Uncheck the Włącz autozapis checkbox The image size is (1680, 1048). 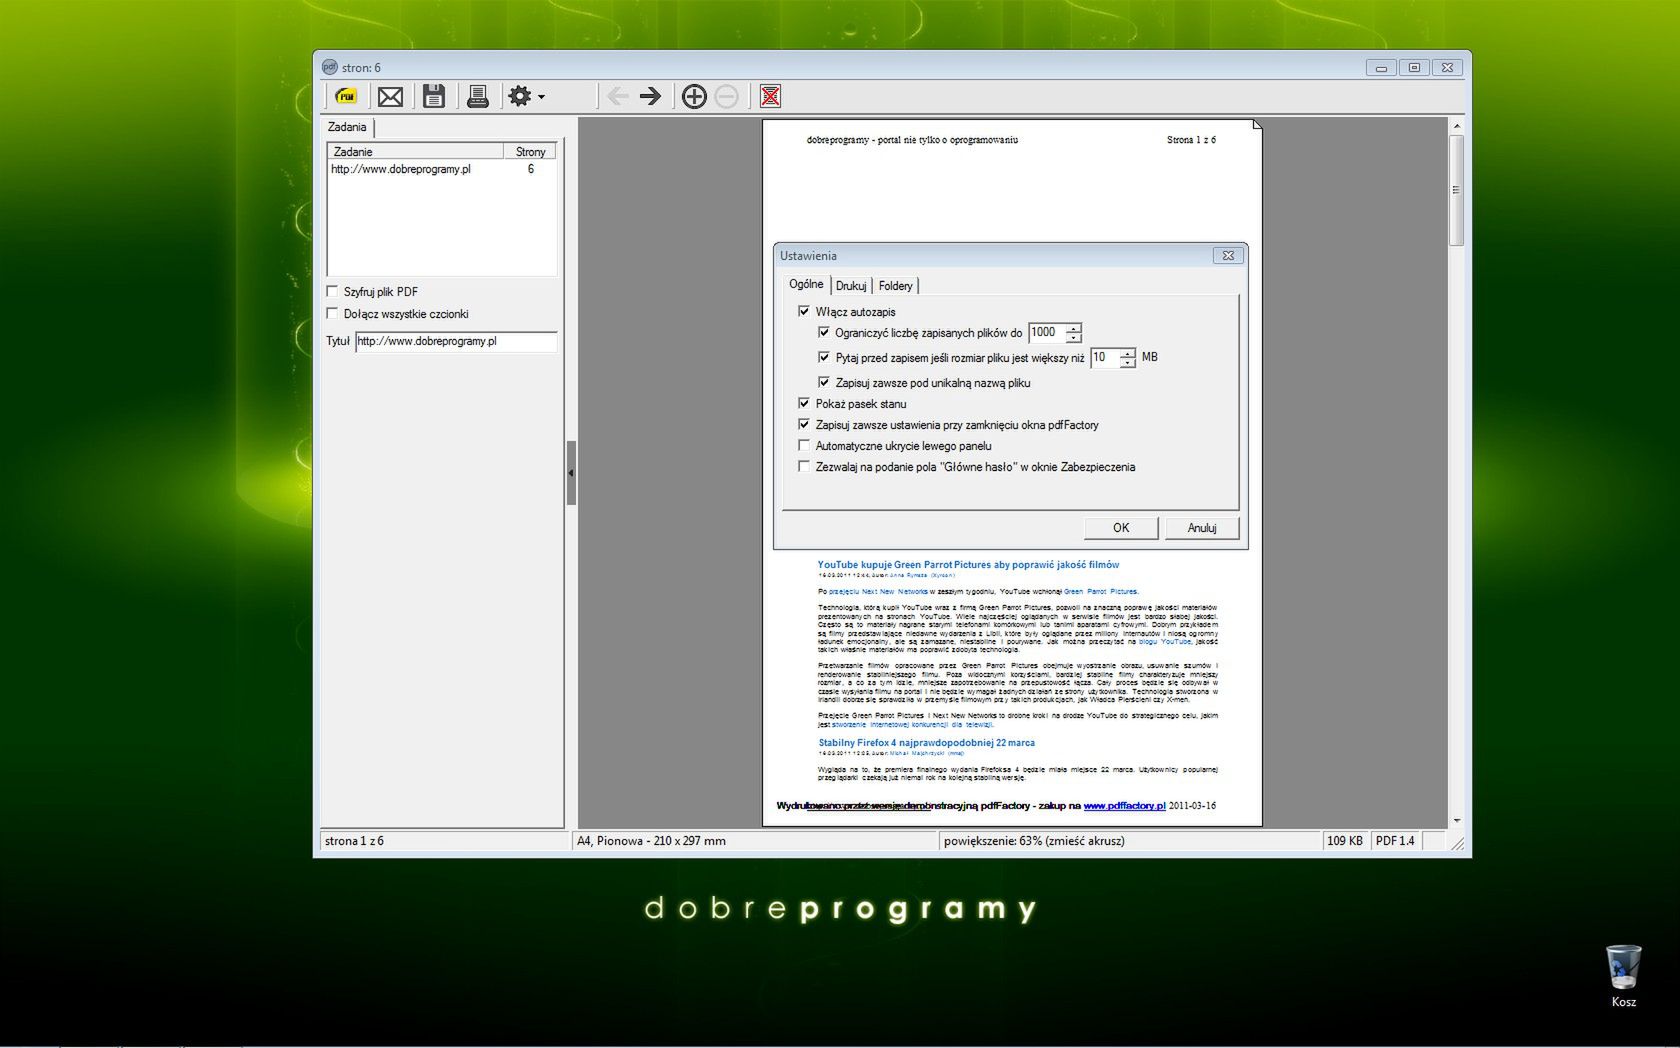(804, 311)
